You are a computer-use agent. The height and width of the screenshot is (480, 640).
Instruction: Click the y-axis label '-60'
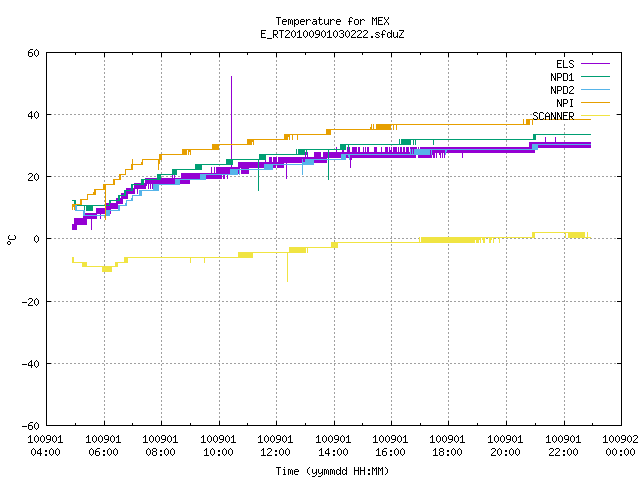pos(31,426)
